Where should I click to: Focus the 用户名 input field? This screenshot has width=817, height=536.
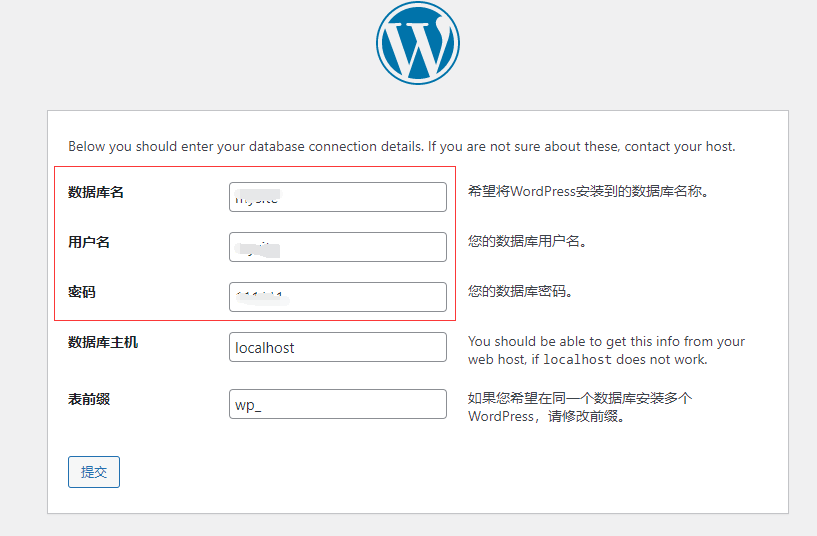pyautogui.click(x=338, y=247)
